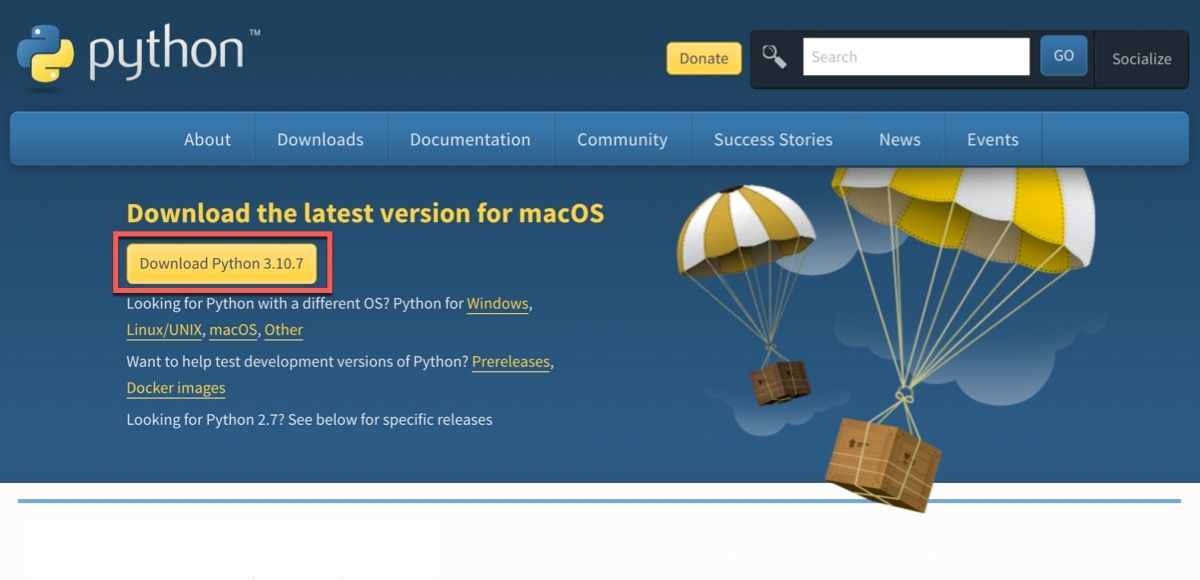View upcoming Events
Image resolution: width=1200 pixels, height=580 pixels.
(x=993, y=139)
